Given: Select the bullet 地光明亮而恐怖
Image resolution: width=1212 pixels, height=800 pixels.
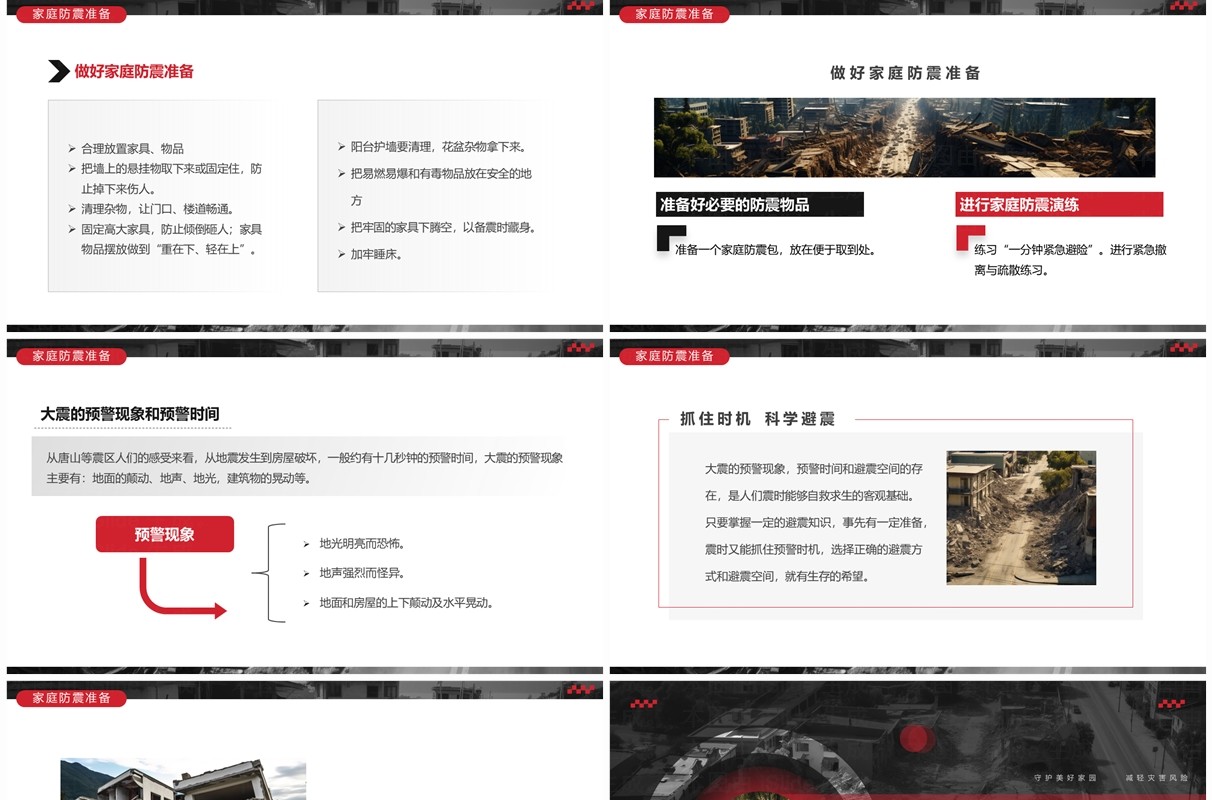Looking at the screenshot, I should 362,544.
